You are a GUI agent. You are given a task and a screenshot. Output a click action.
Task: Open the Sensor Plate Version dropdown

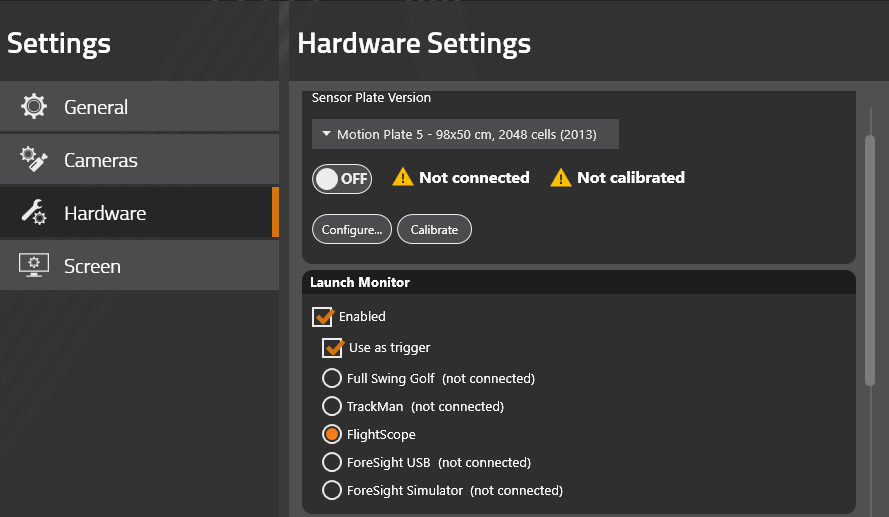point(465,134)
